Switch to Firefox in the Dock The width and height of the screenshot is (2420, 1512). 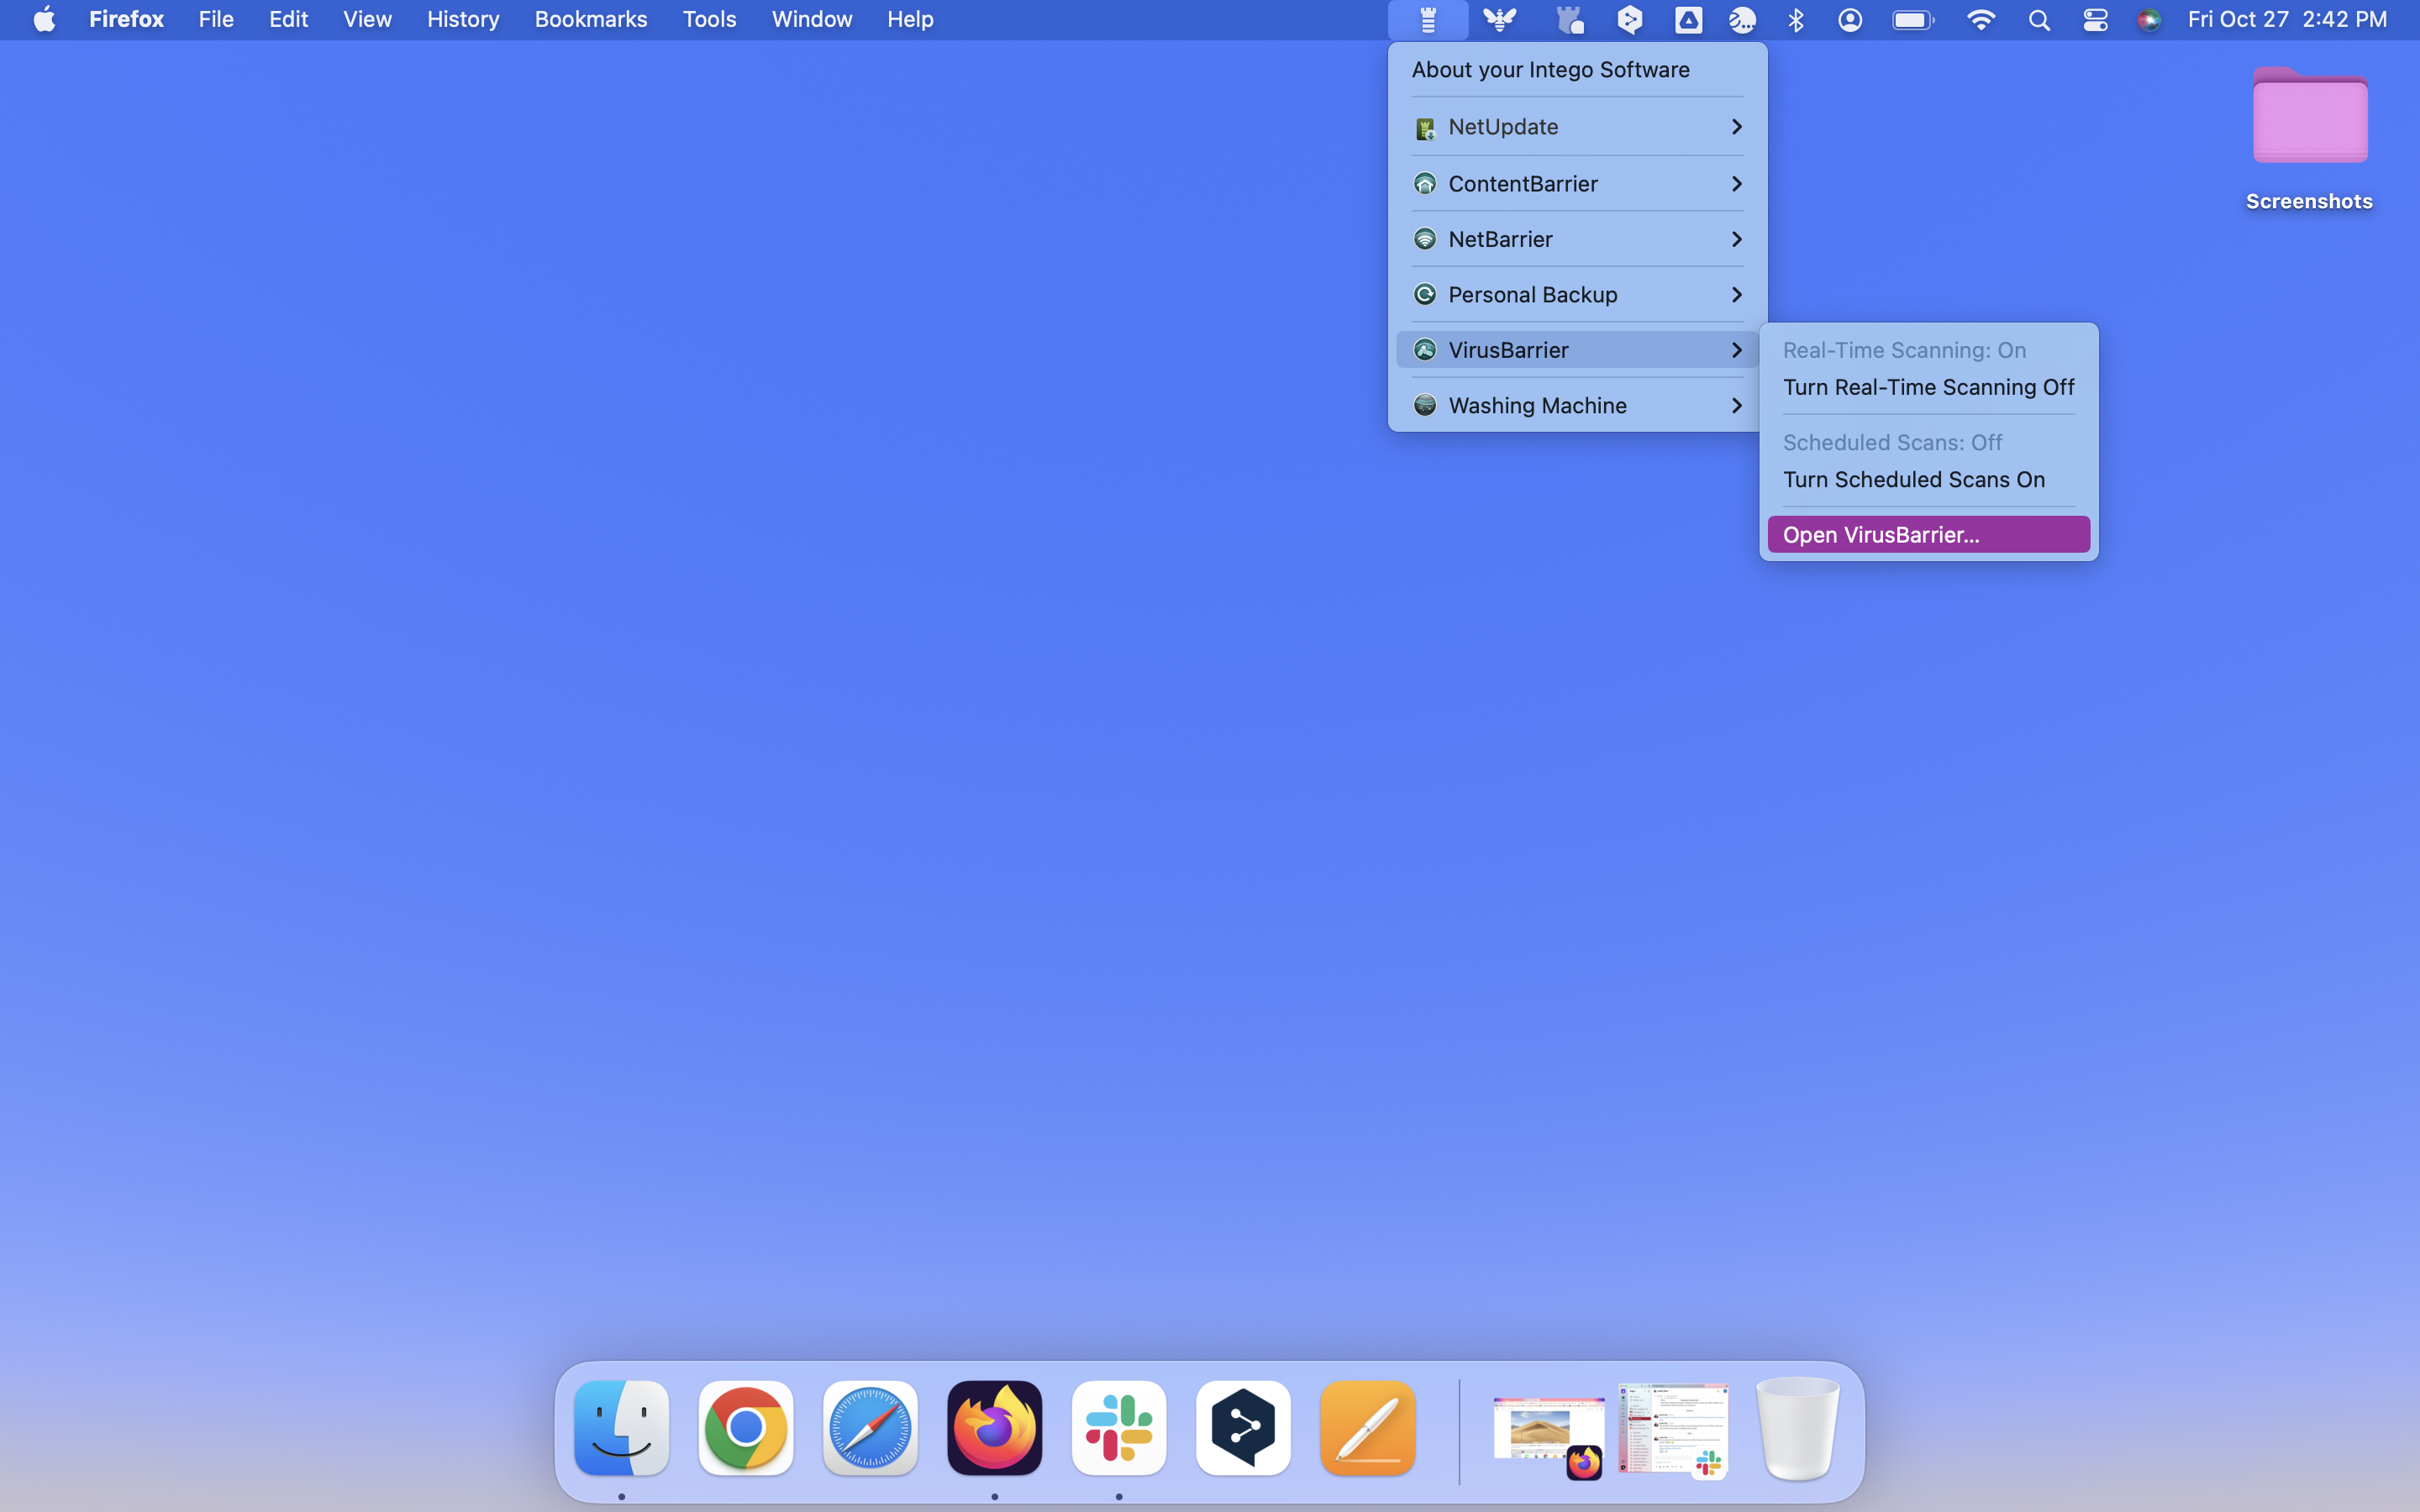[994, 1428]
